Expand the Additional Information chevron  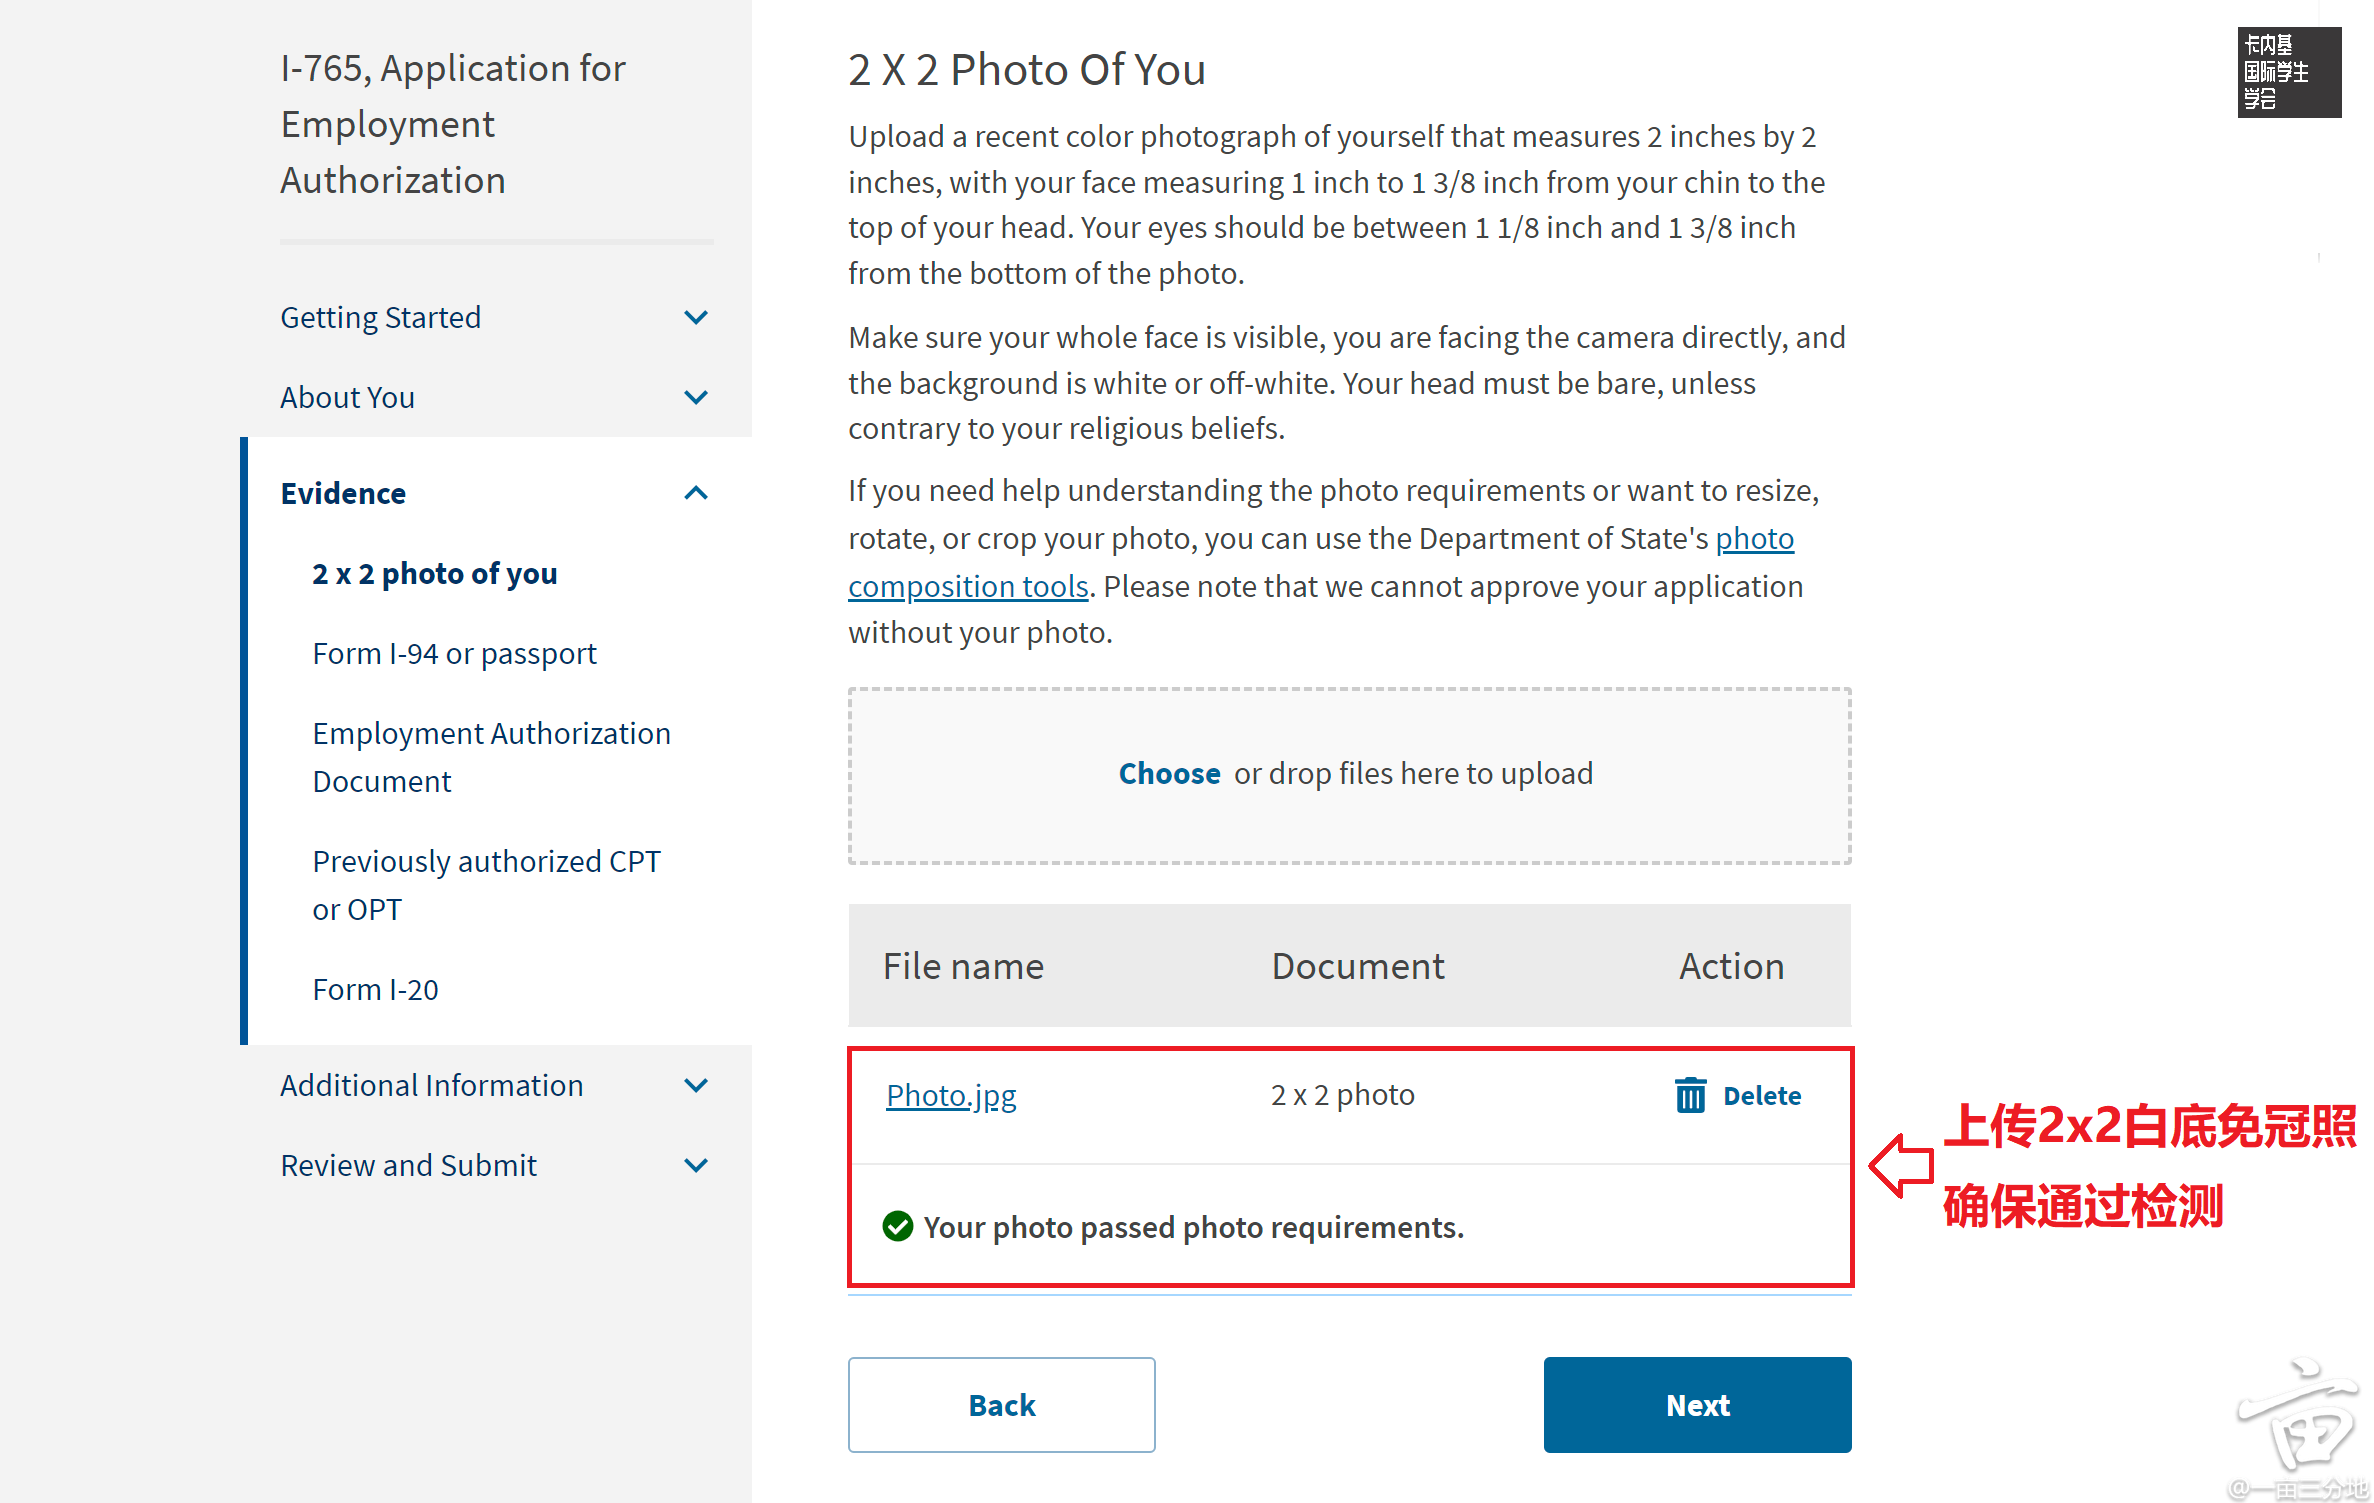(696, 1085)
